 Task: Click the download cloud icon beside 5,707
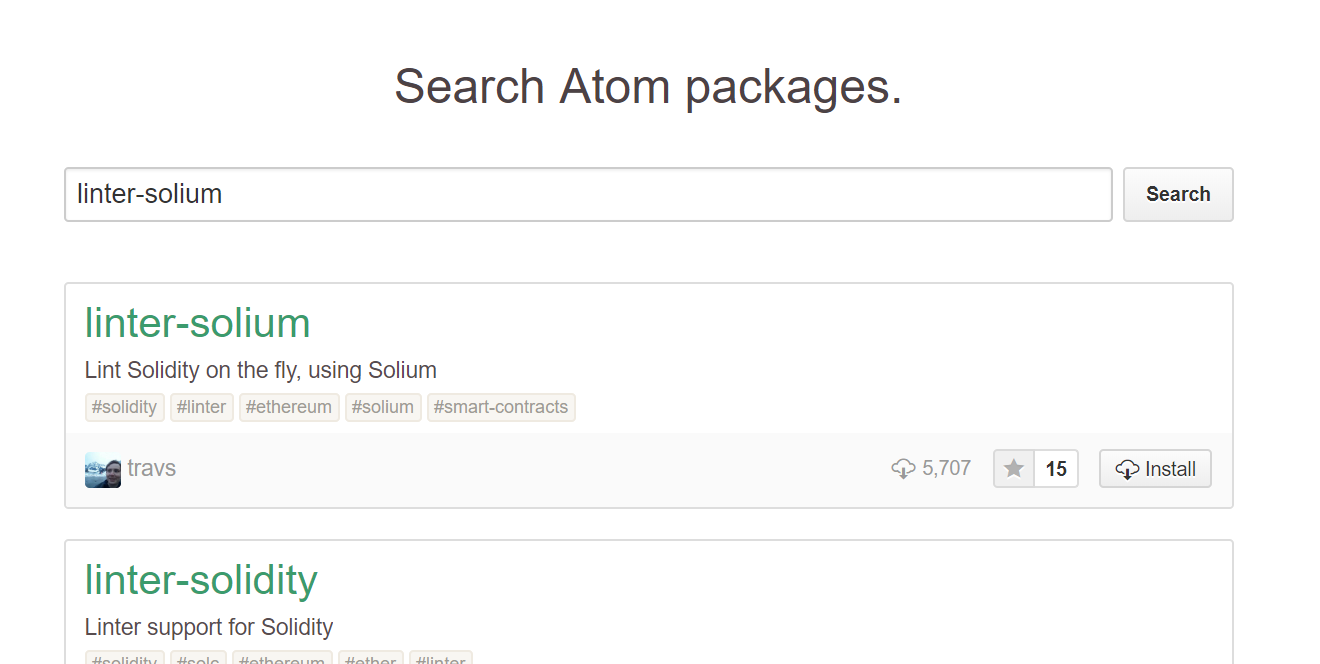905,467
